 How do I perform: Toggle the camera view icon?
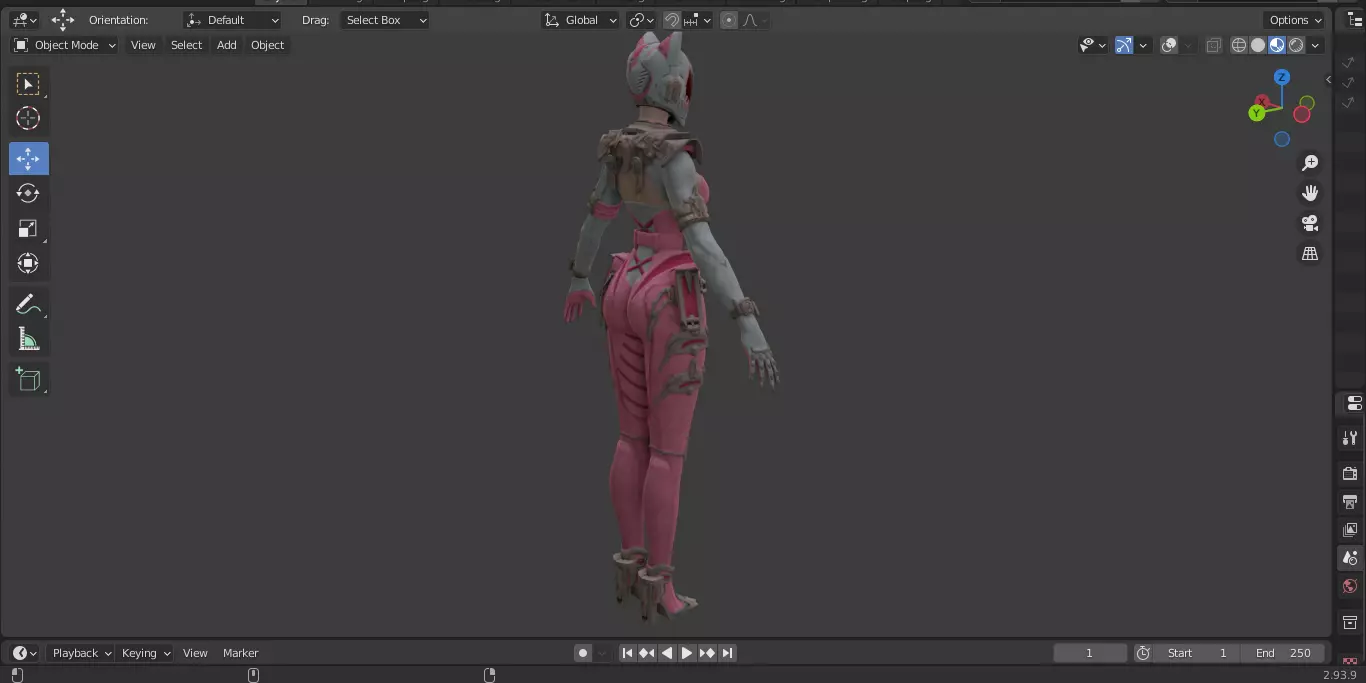(1310, 223)
